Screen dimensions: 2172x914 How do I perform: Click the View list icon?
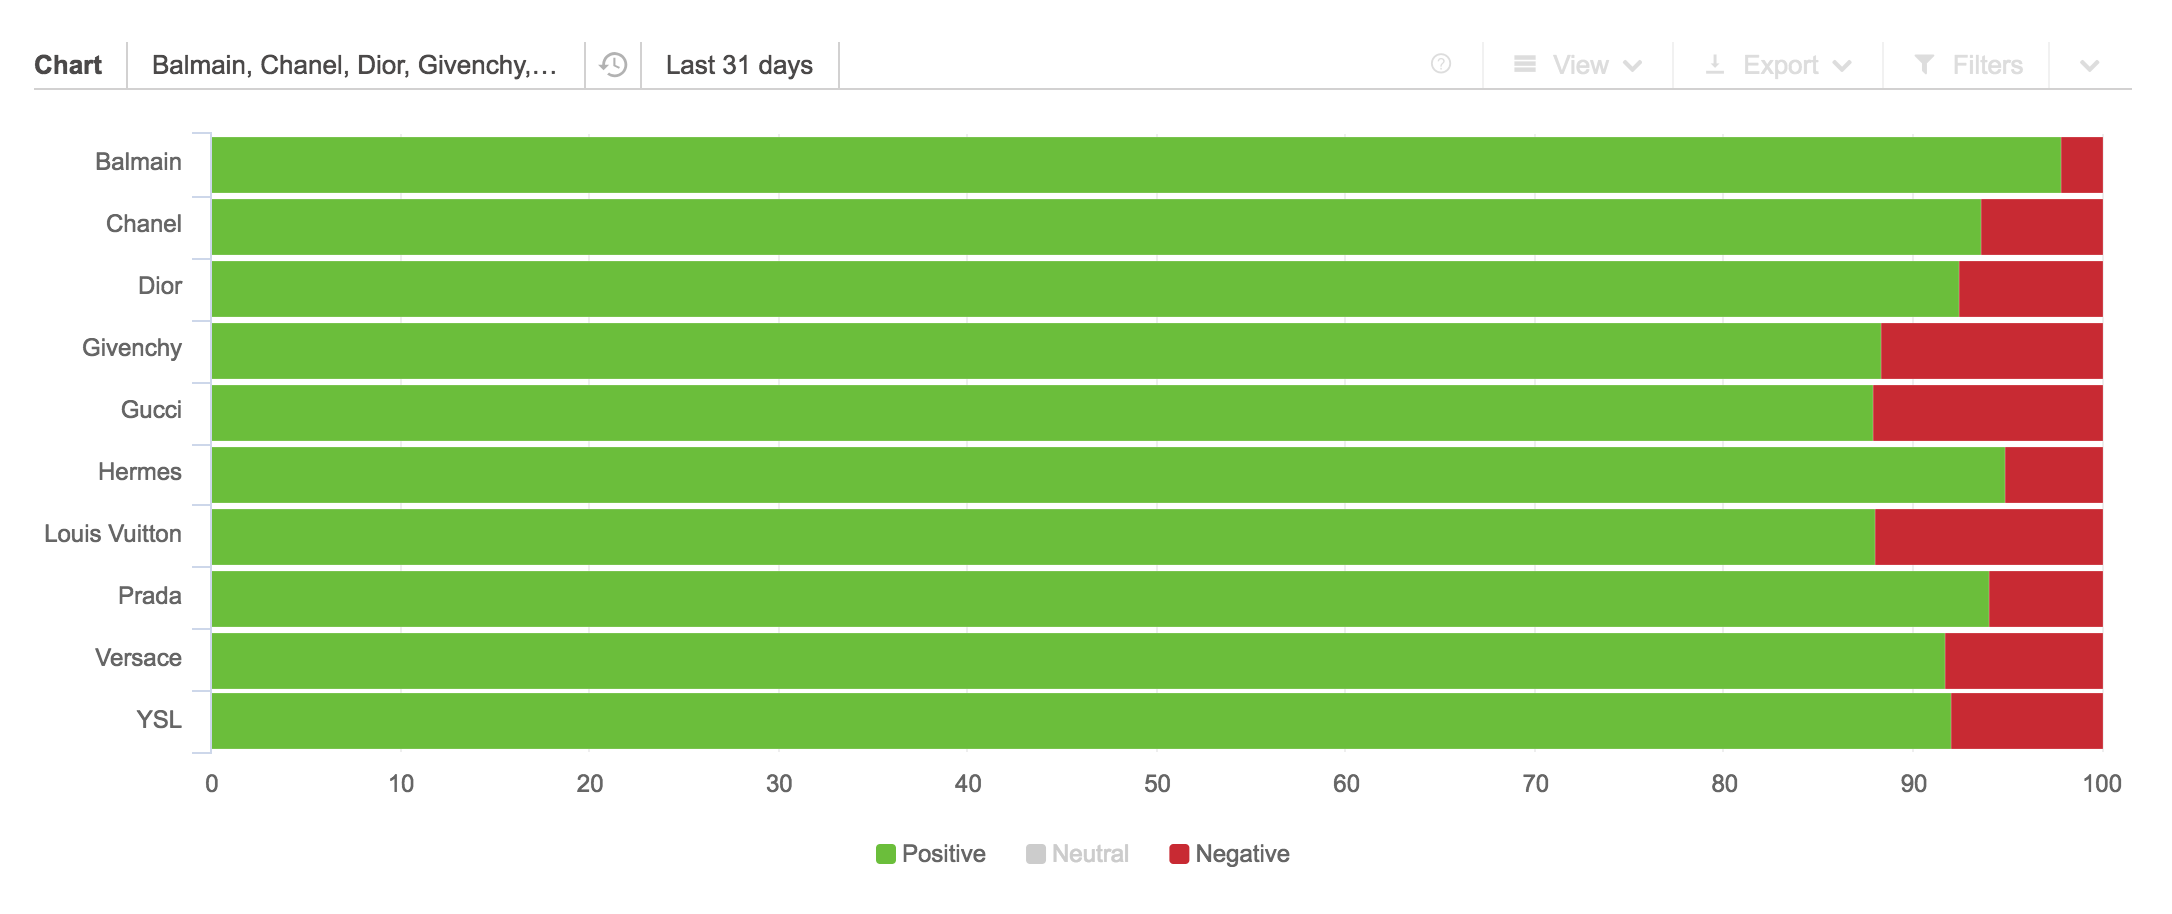1525,64
